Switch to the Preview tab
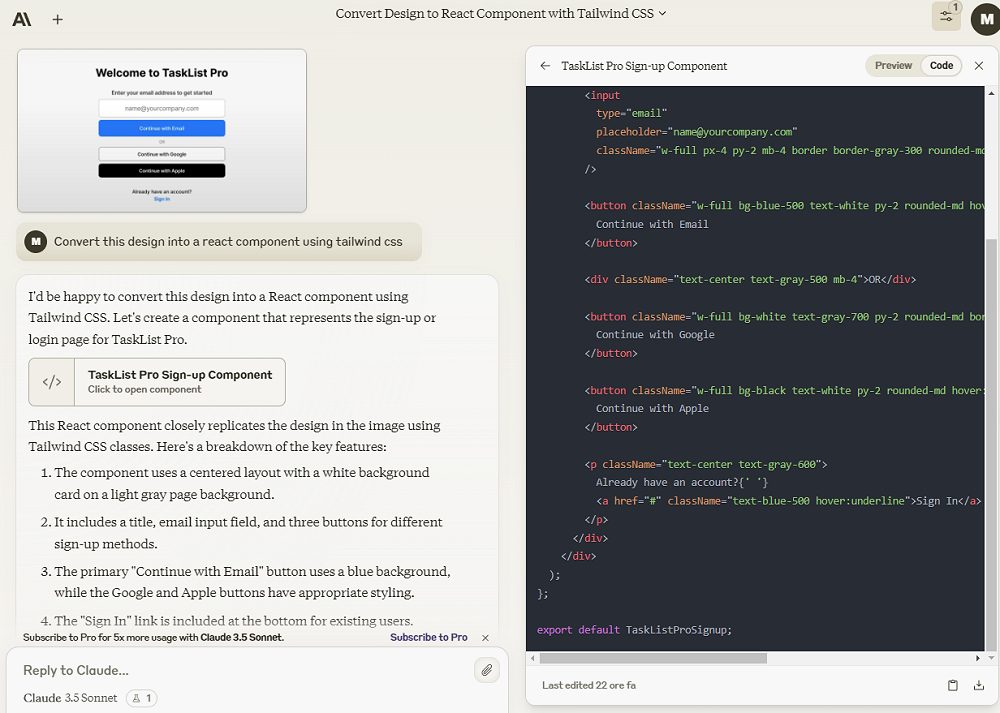The image size is (1000, 713). [893, 66]
